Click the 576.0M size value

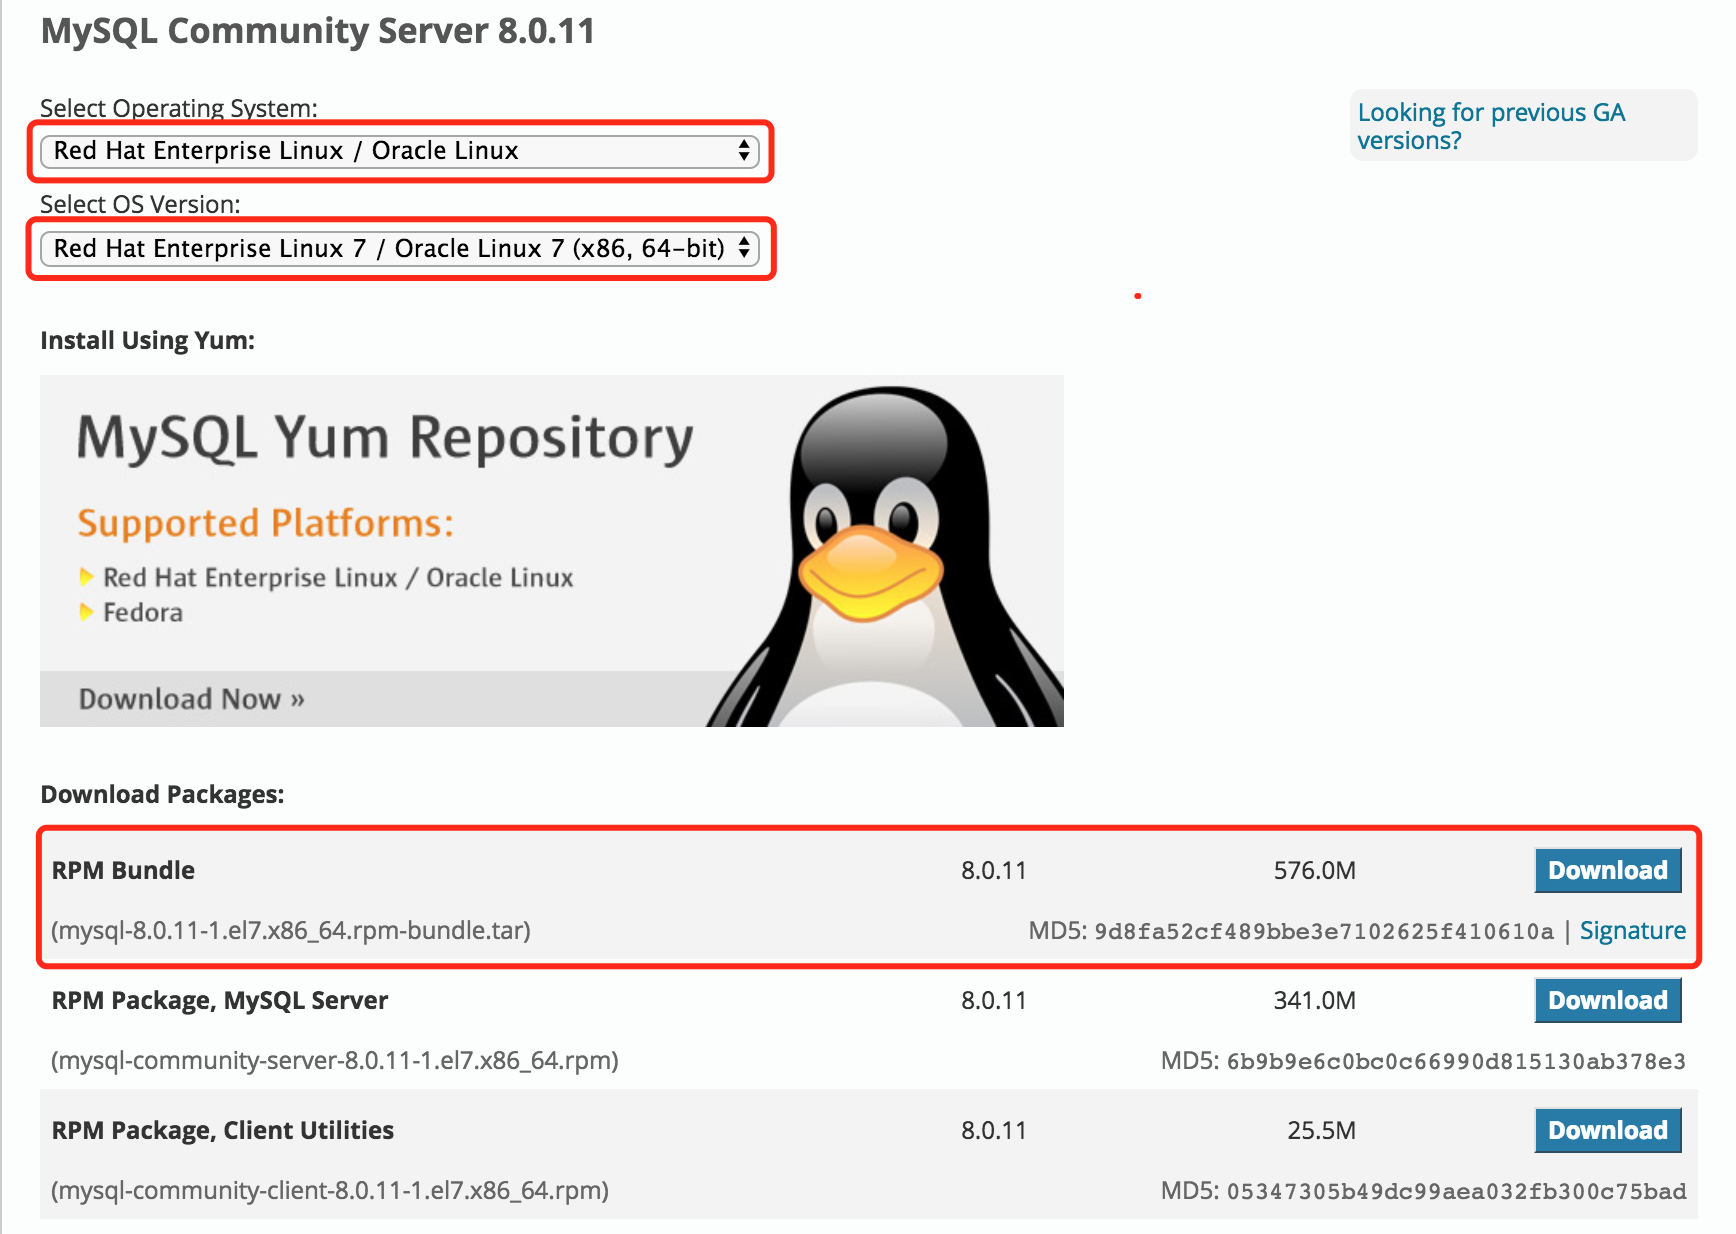tap(1314, 870)
